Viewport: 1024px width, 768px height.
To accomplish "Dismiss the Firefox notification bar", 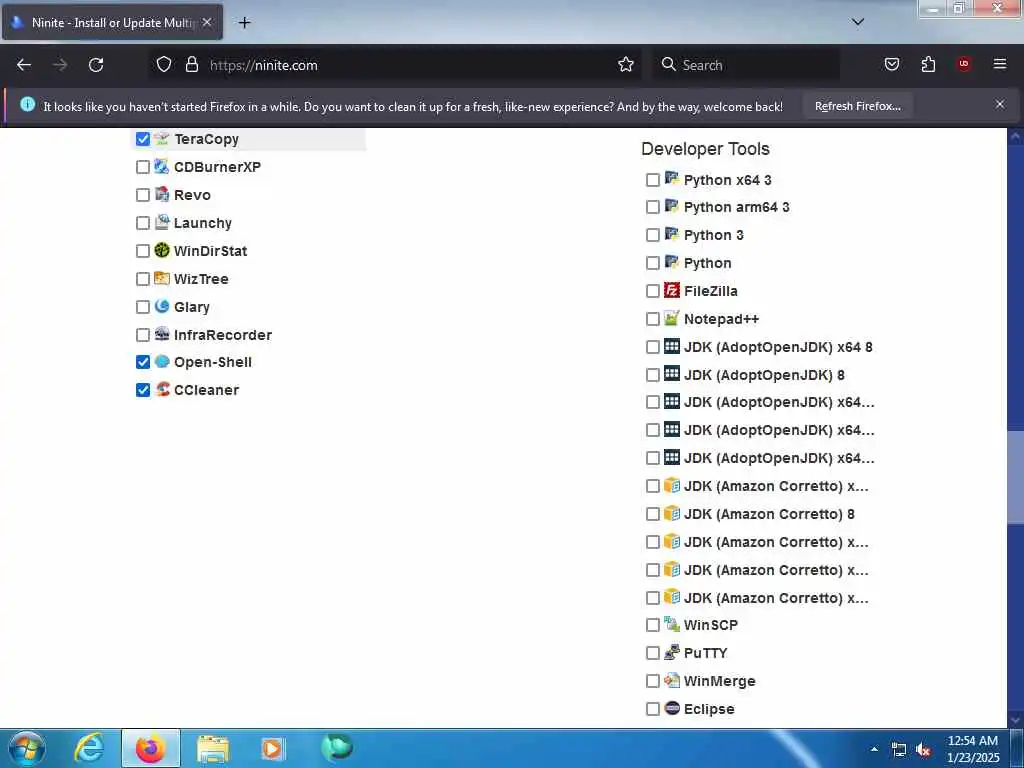I will click(1000, 104).
